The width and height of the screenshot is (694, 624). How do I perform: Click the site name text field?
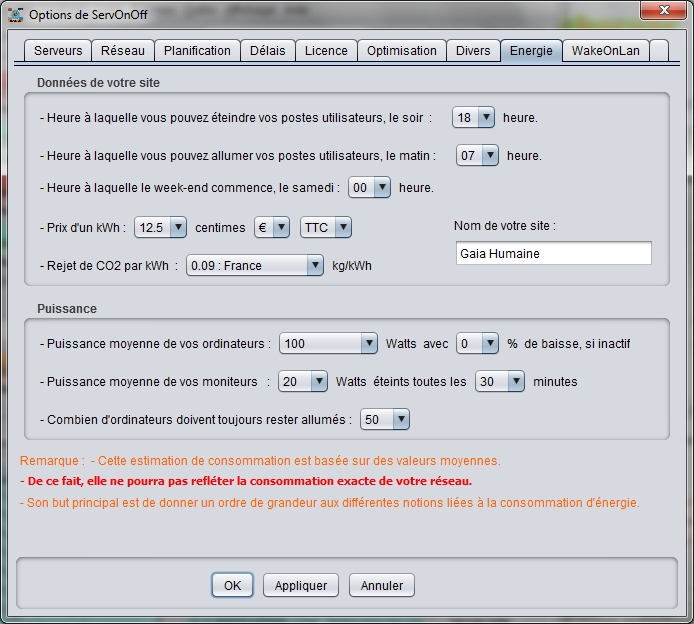[552, 254]
